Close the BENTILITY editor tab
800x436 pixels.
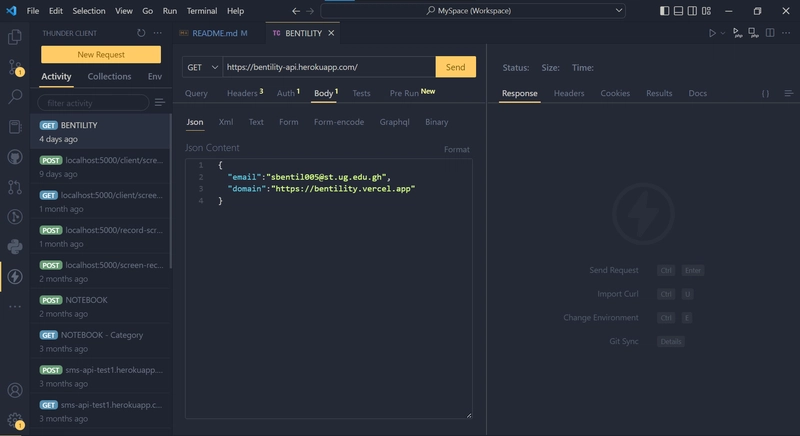point(331,33)
